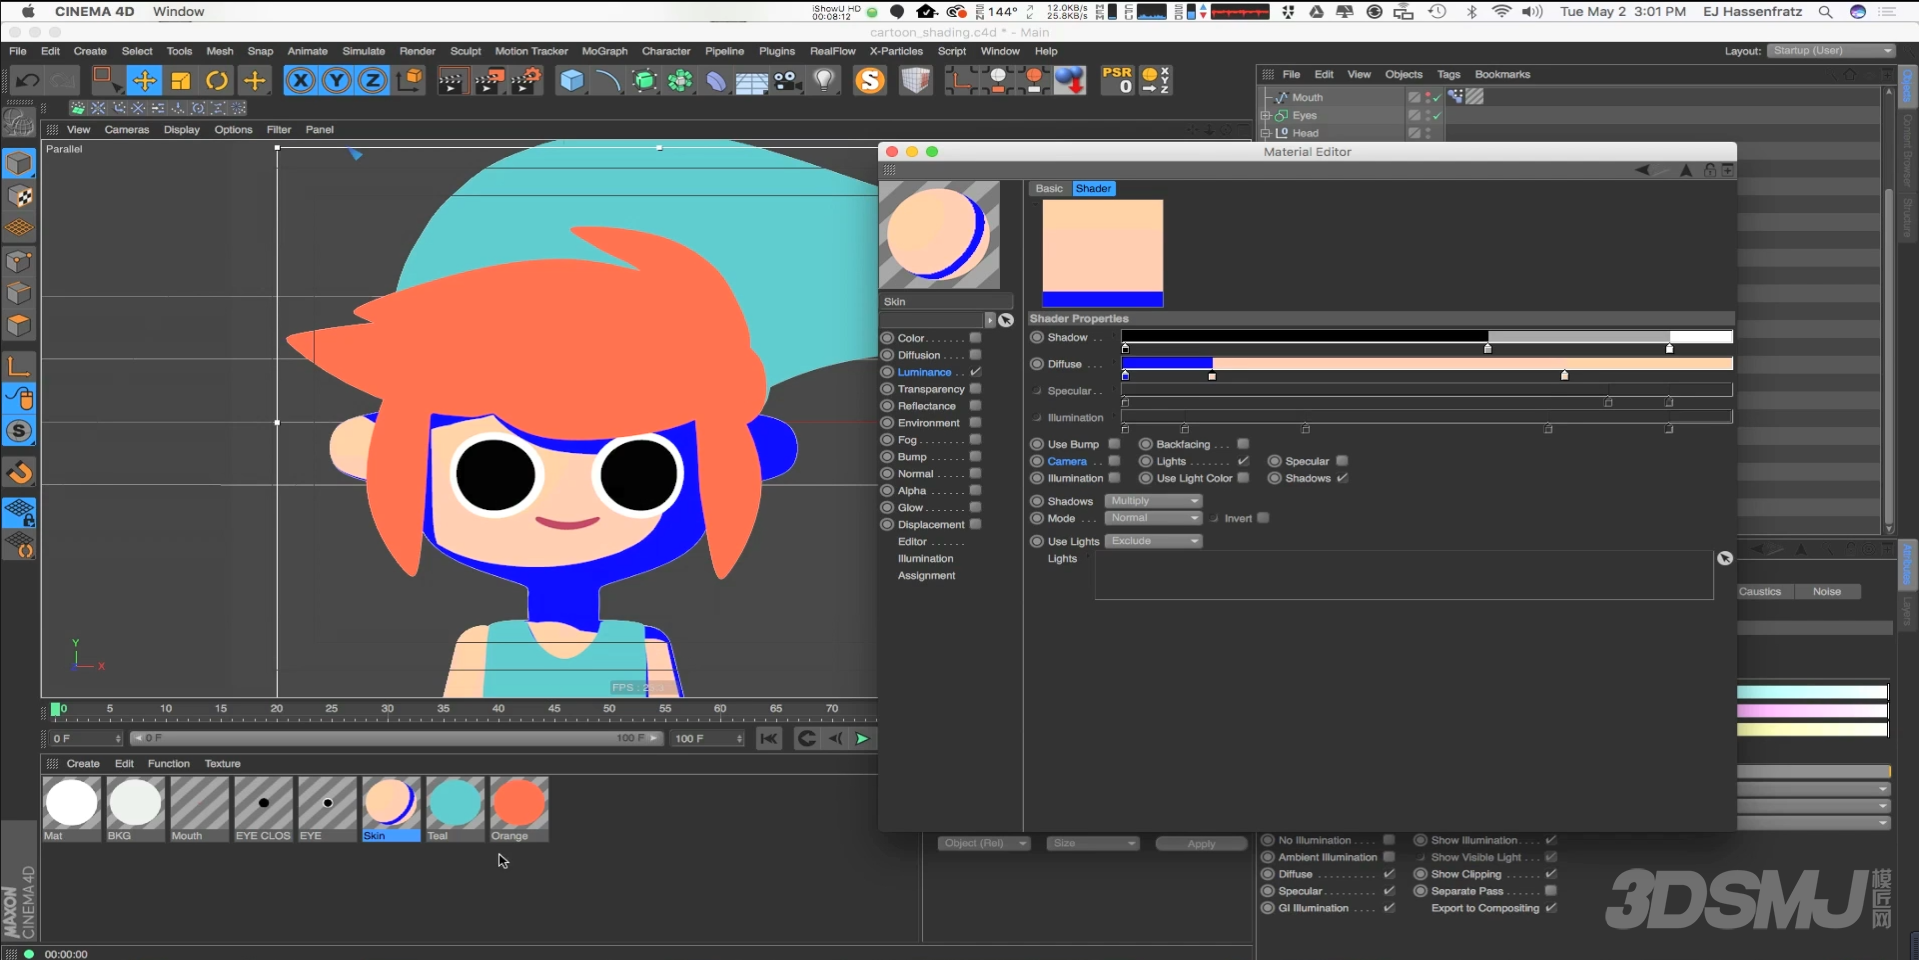Click Render View clapperboard icon
Screen dimensions: 1919x960
coord(451,81)
